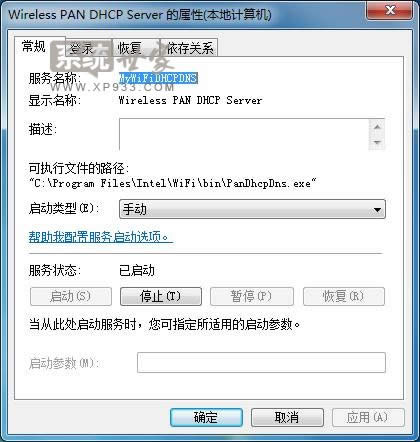Click the 暂停(P) pause button
The image size is (420, 442).
coord(252,296)
